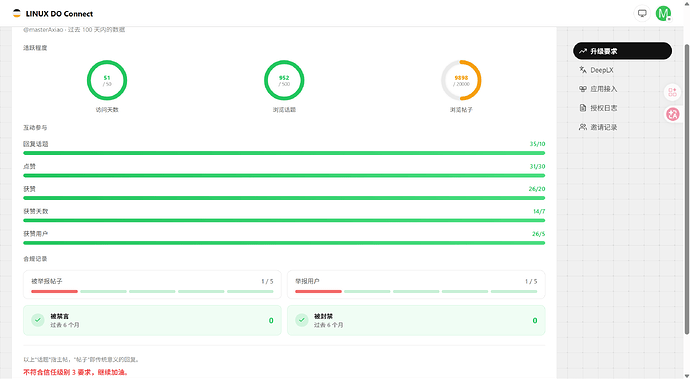Click the 被举报帖子 1/5 card
Image resolution: width=690 pixels, height=379 pixels.
click(152, 285)
